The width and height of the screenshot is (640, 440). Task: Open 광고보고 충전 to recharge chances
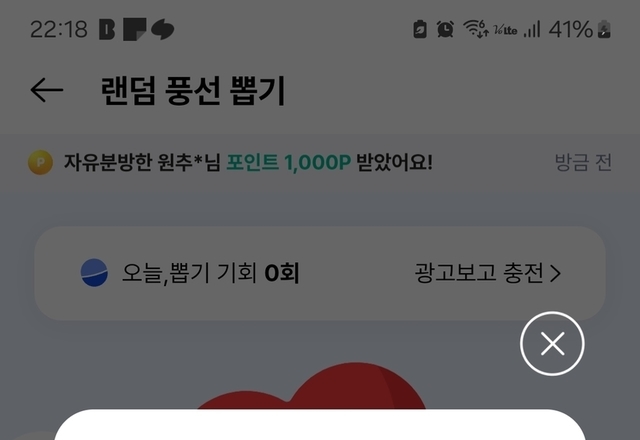coord(488,273)
